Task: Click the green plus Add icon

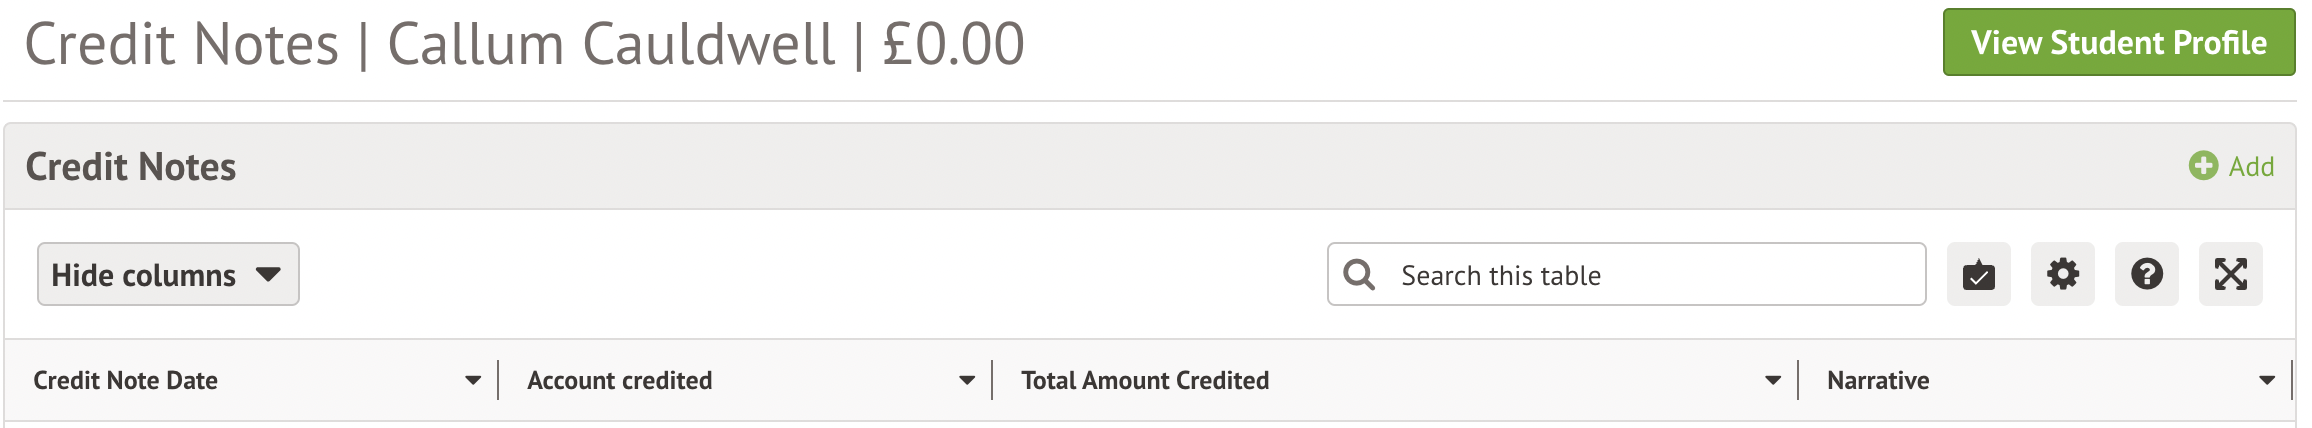Action: point(2202,166)
